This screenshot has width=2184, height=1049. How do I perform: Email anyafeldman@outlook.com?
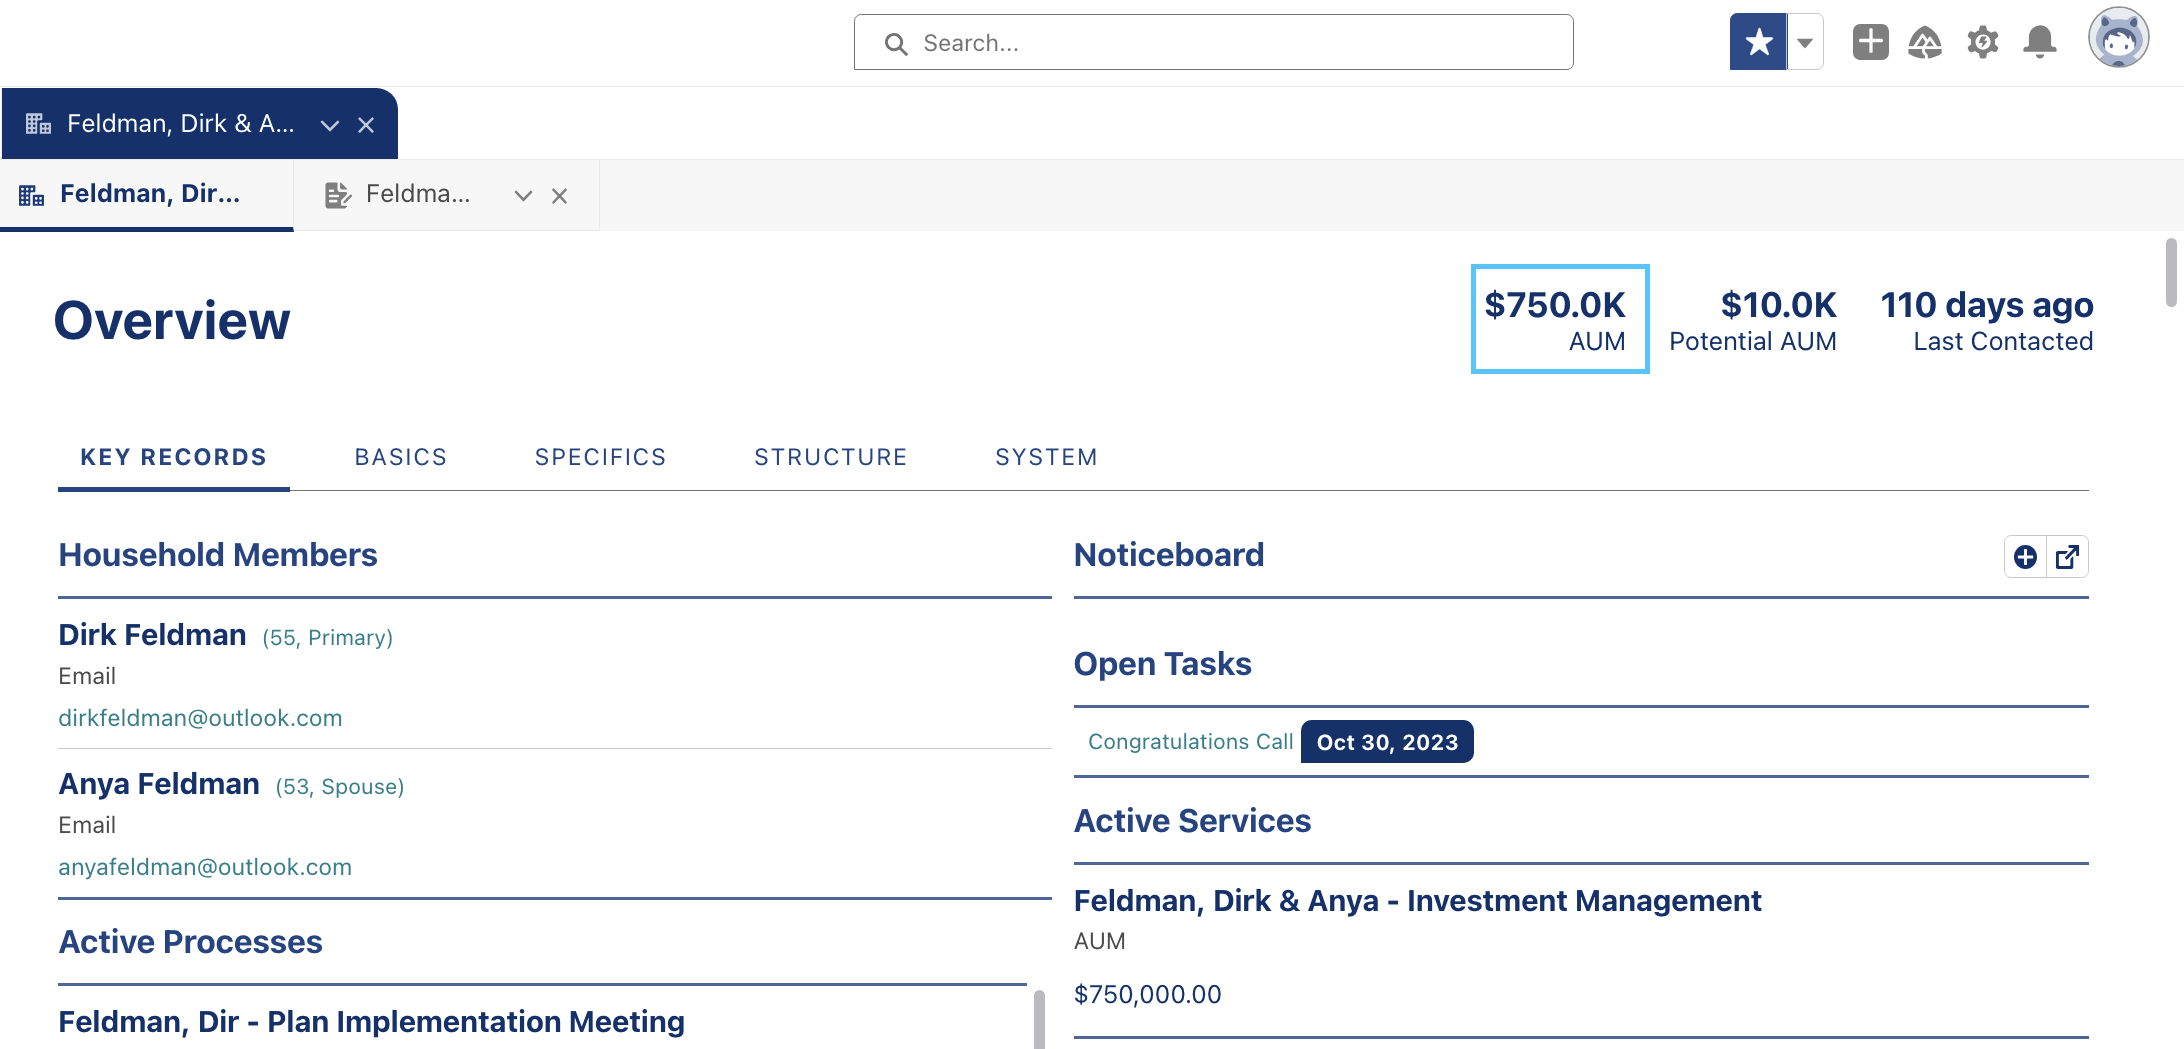(205, 867)
